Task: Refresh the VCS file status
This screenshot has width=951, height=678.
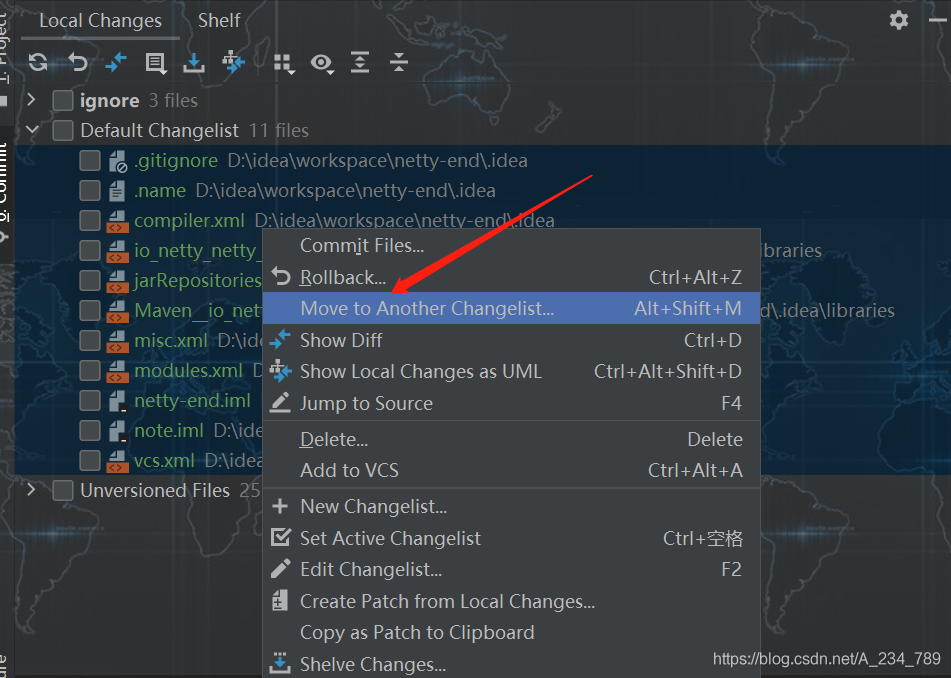Action: click(38, 62)
